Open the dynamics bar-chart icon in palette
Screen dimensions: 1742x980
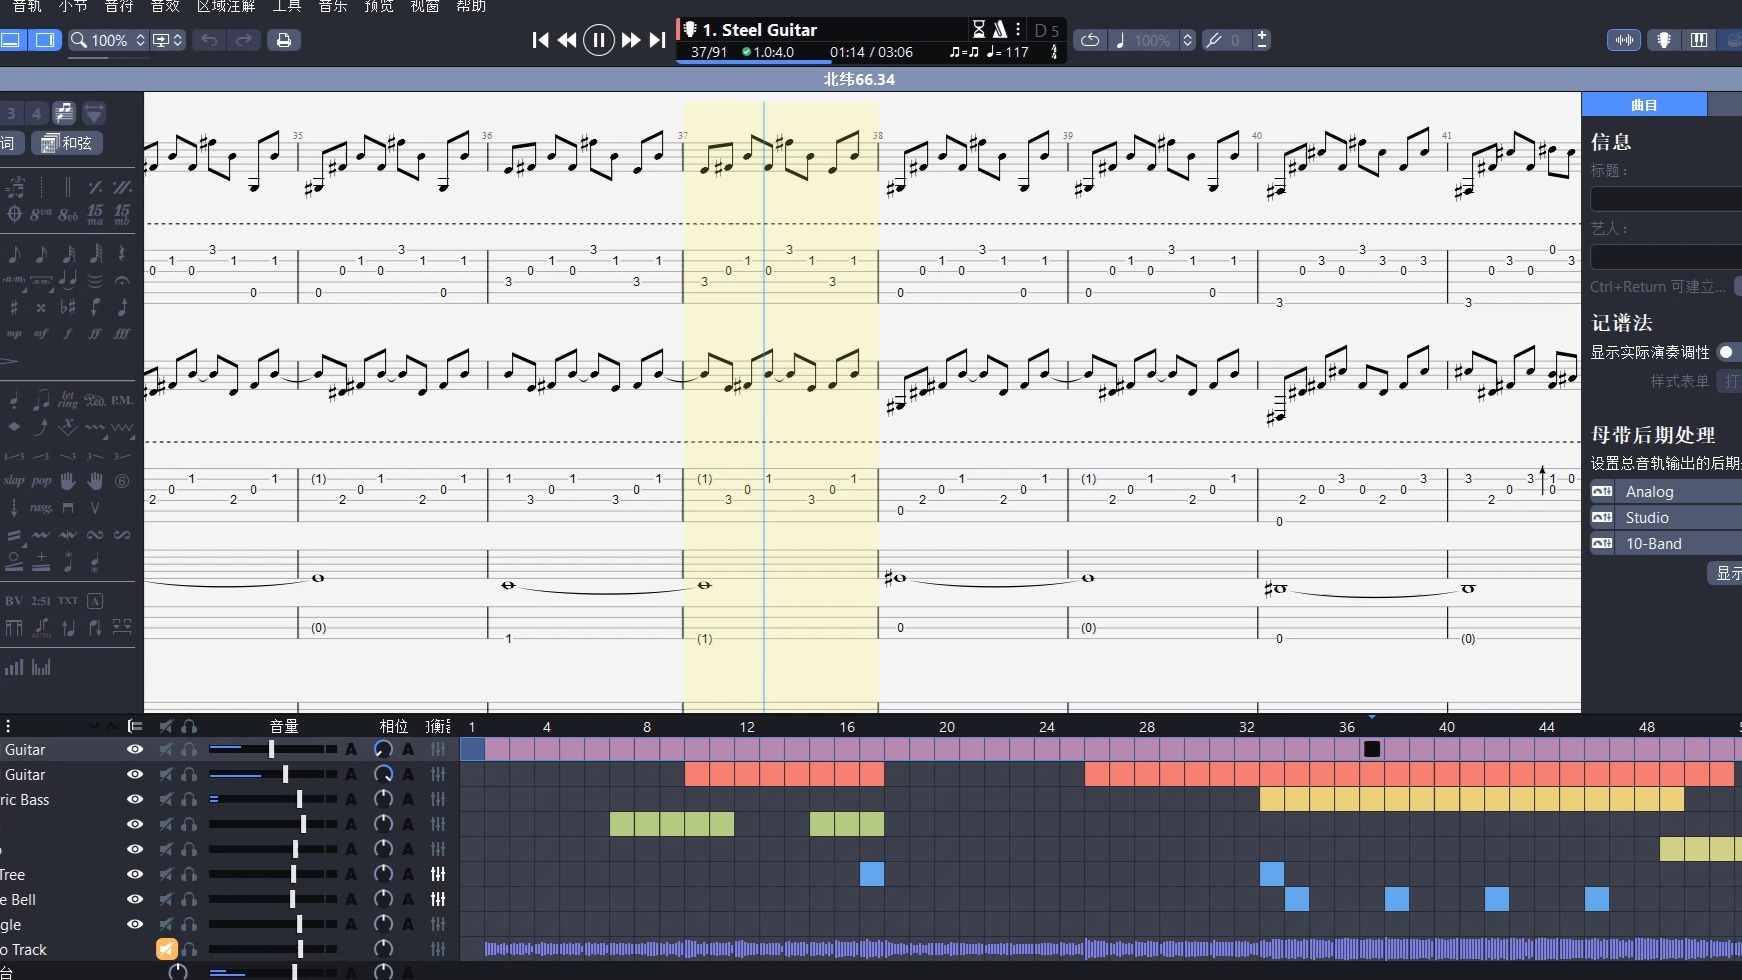coord(14,667)
